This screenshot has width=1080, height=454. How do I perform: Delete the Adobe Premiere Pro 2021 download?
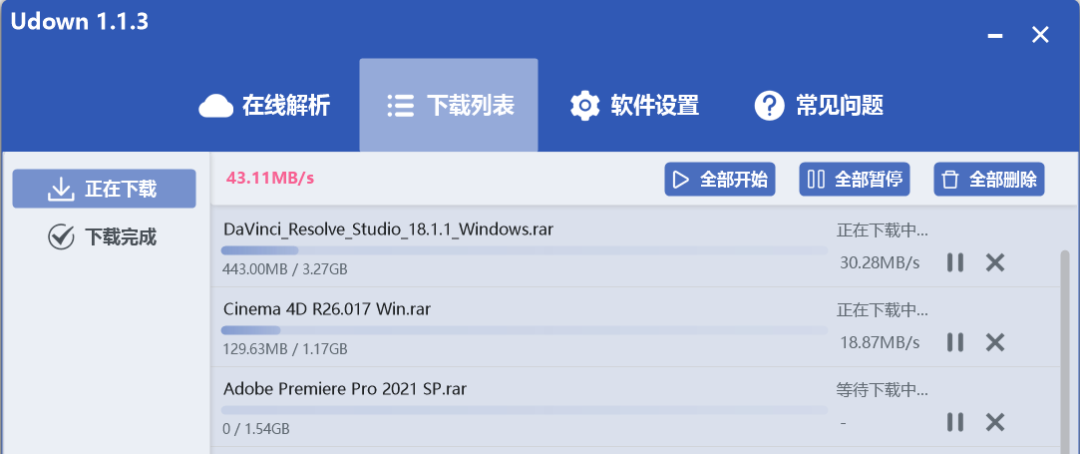pyautogui.click(x=995, y=422)
